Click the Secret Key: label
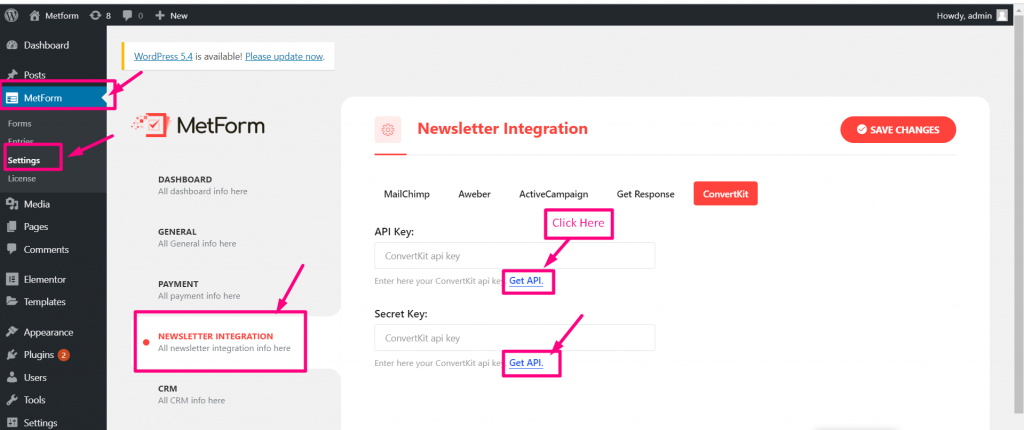This screenshot has height=430, width=1024. click(400, 314)
